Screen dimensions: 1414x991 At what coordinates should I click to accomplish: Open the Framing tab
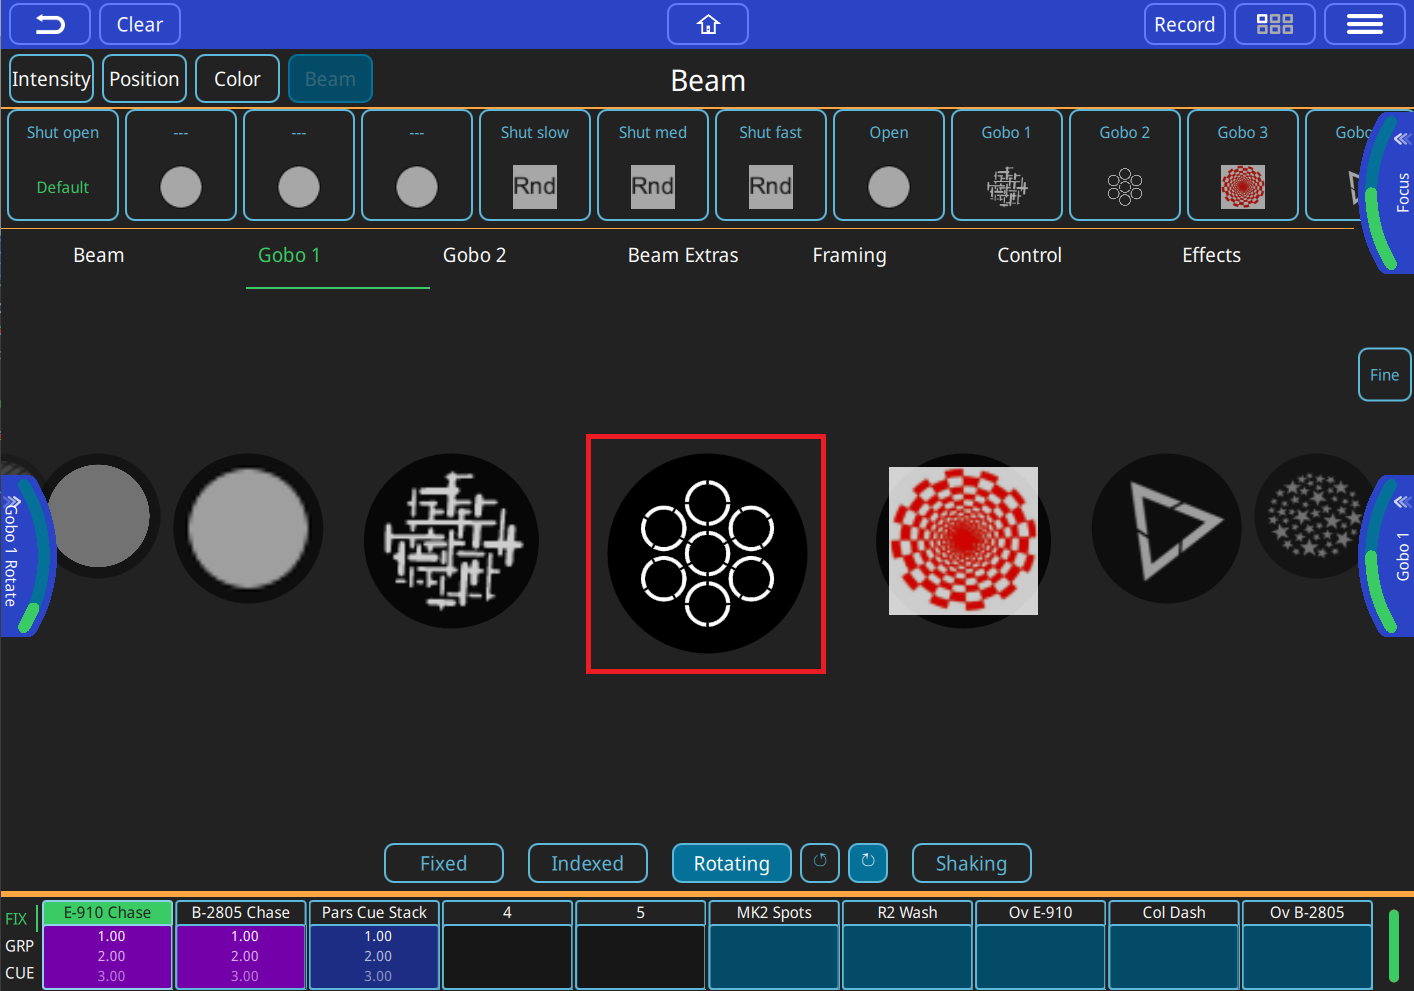point(849,256)
